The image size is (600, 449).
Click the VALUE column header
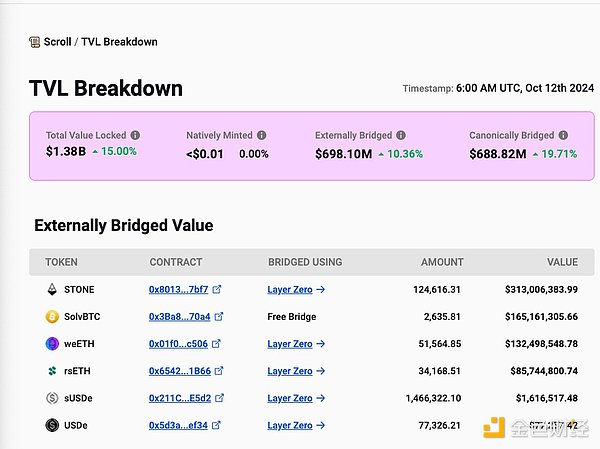[562, 262]
